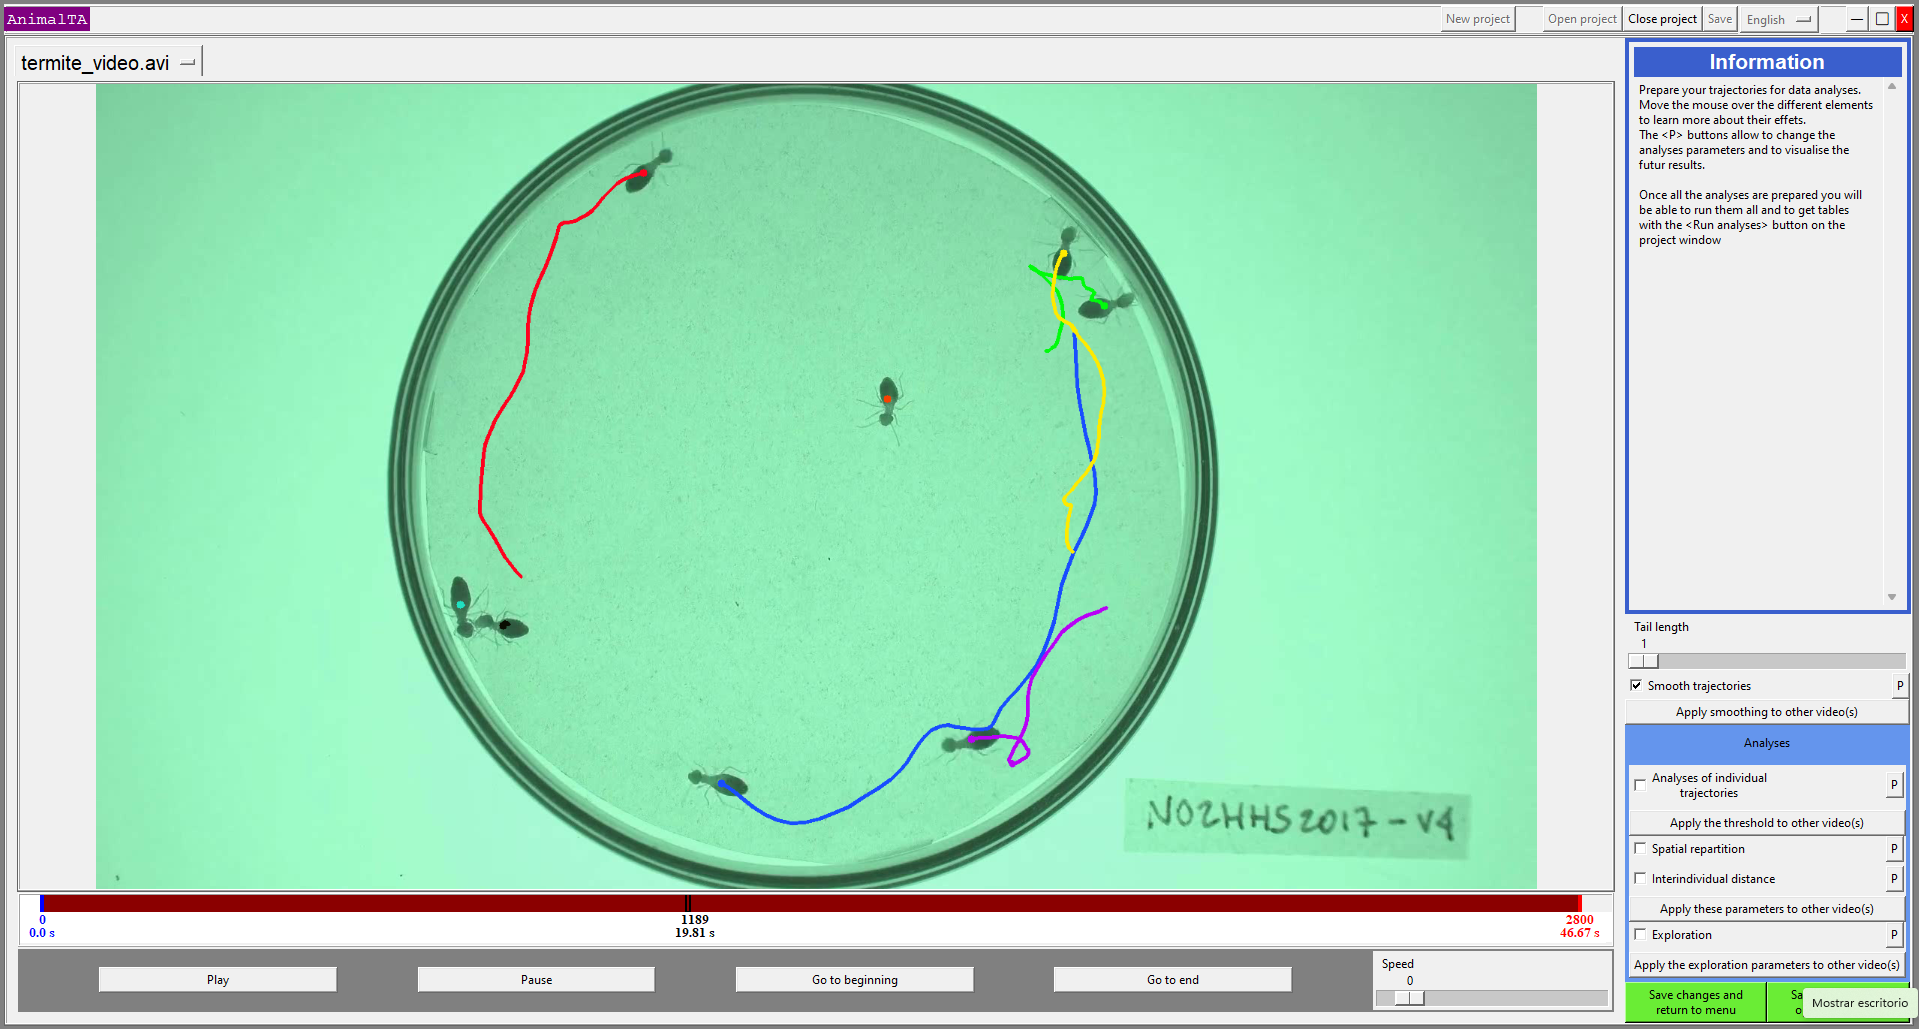Click Apply the threshold to other video(s)
Image resolution: width=1919 pixels, height=1029 pixels.
pos(1766,823)
